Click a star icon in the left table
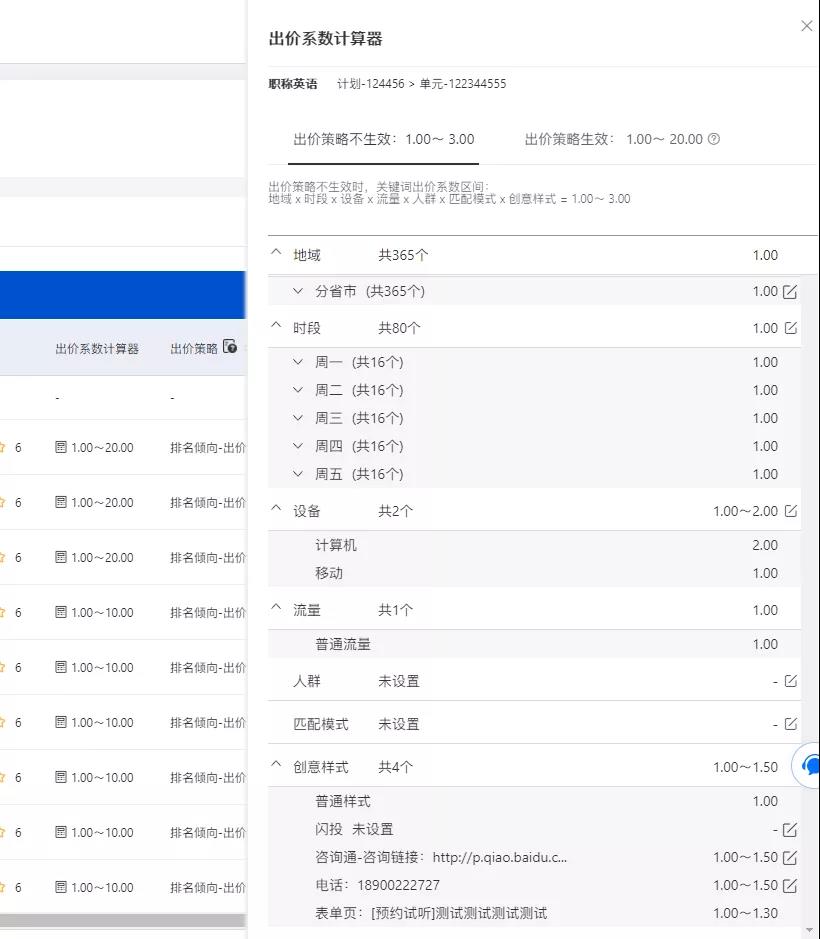 pos(4,447)
